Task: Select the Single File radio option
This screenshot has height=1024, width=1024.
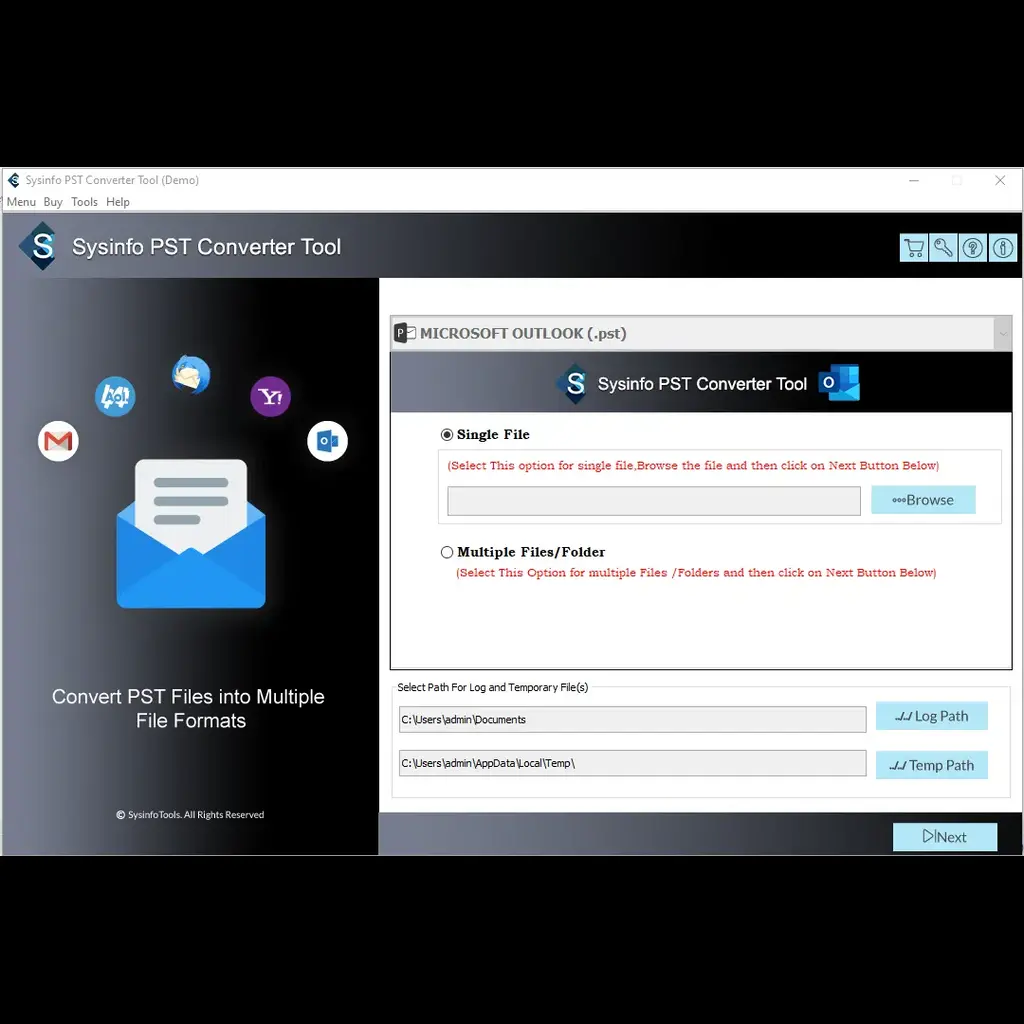Action: click(447, 435)
